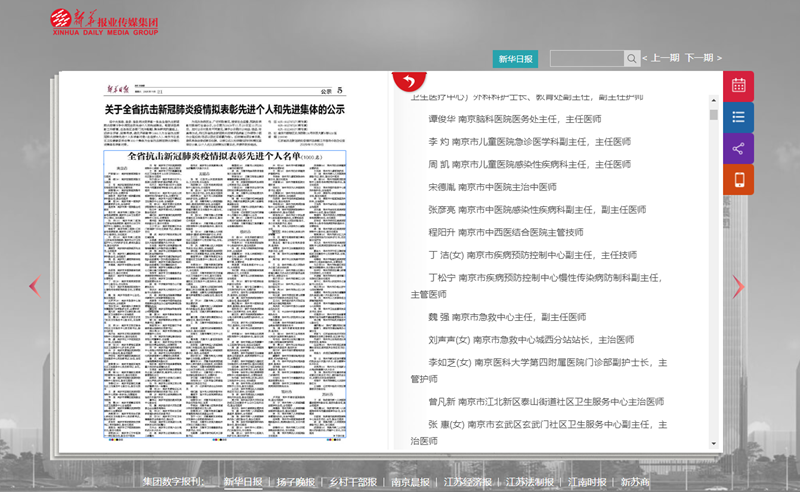The width and height of the screenshot is (800, 492).
Task: Click the scrollbar up arrow in article
Action: [x=713, y=100]
